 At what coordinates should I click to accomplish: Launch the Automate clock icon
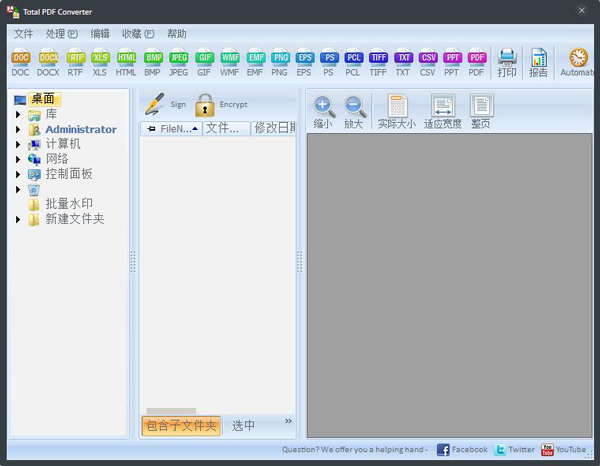[577, 62]
